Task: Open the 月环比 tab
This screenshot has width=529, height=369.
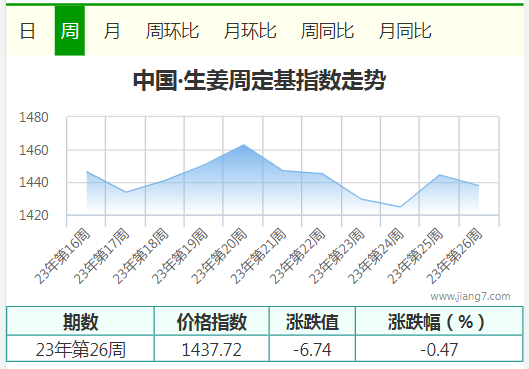Action: [x=250, y=31]
